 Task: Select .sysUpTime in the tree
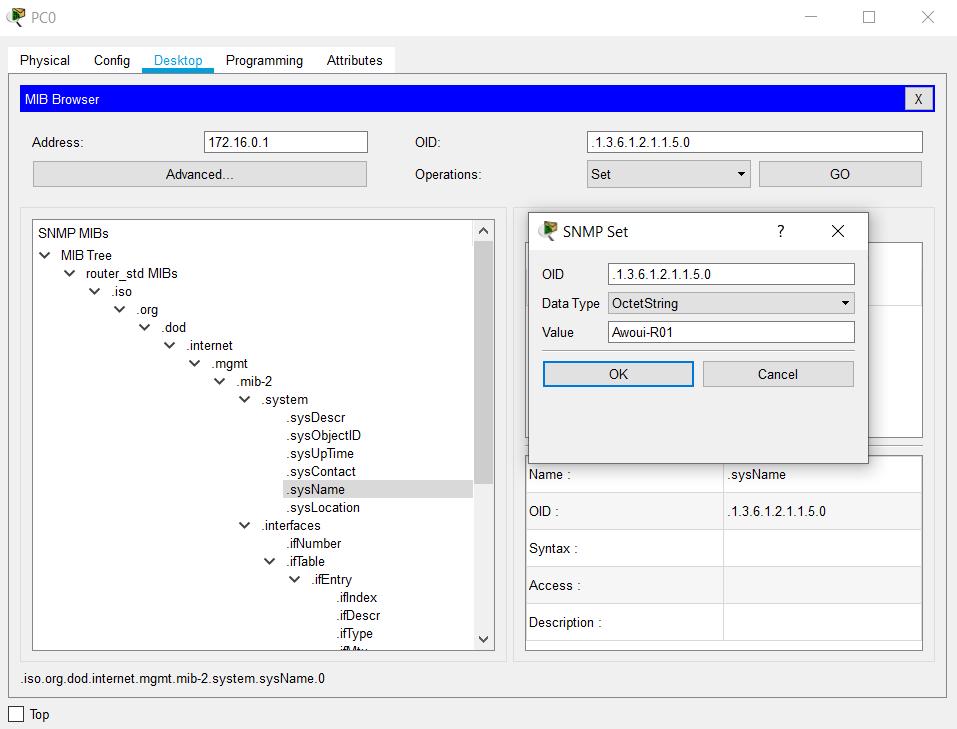[x=320, y=454]
